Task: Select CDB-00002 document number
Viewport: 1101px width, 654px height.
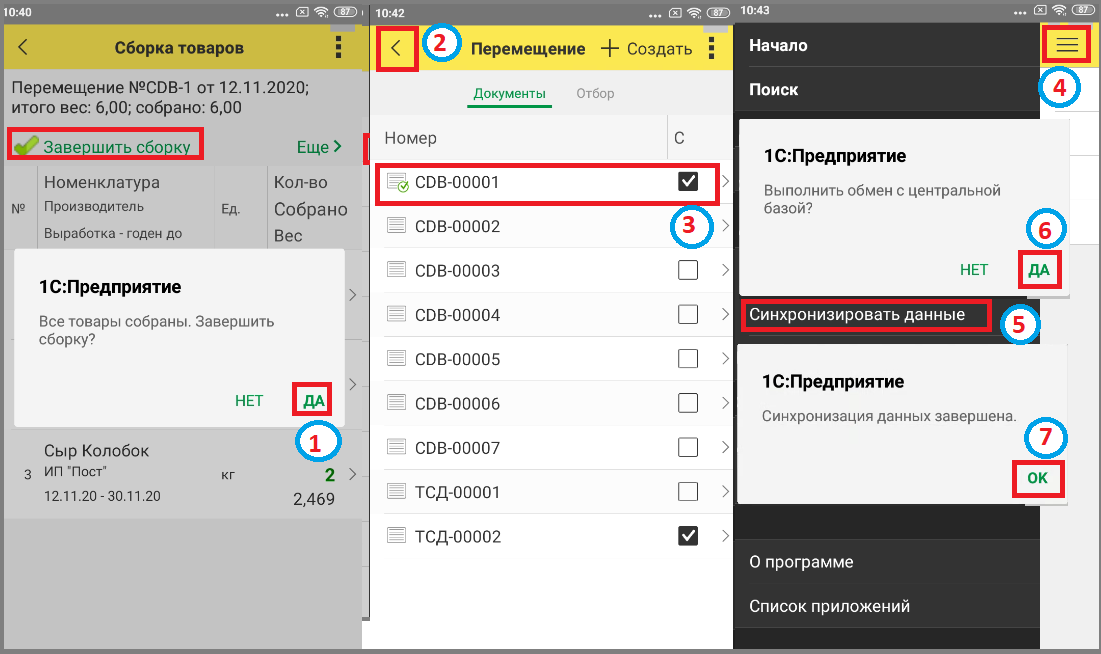Action: point(457,226)
